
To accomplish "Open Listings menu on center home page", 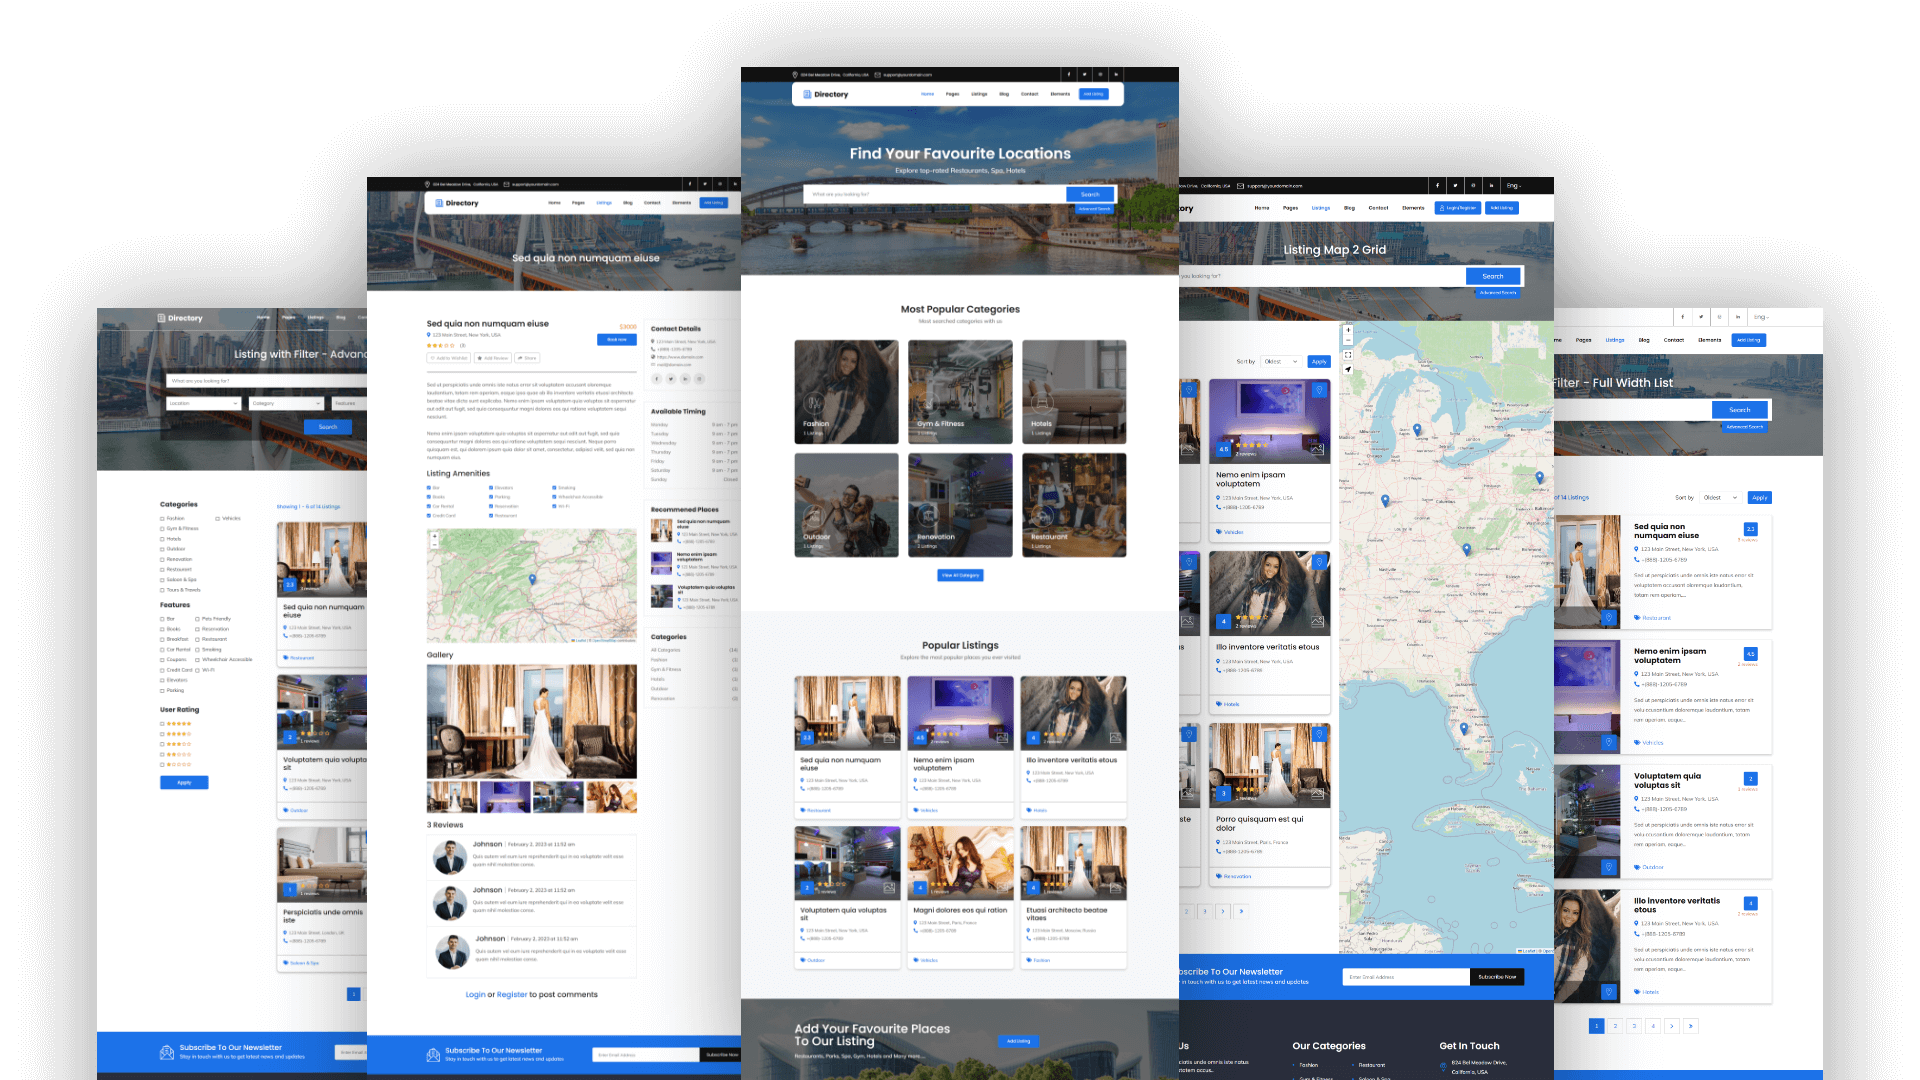I will [x=979, y=94].
